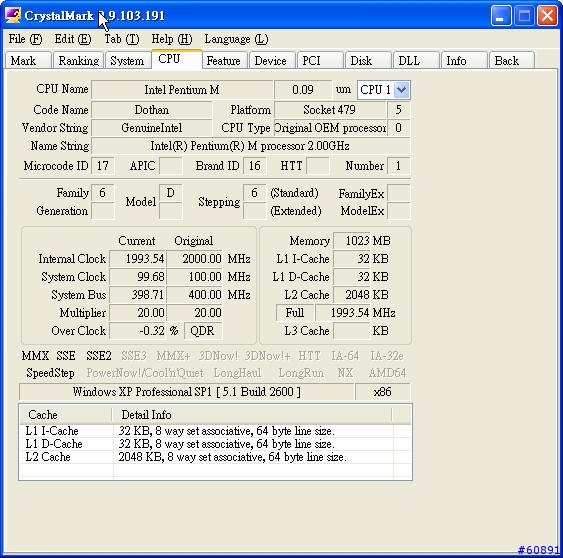Image resolution: width=563 pixels, height=558 pixels.
Task: Minimize the CrystalMark window
Action: click(501, 16)
